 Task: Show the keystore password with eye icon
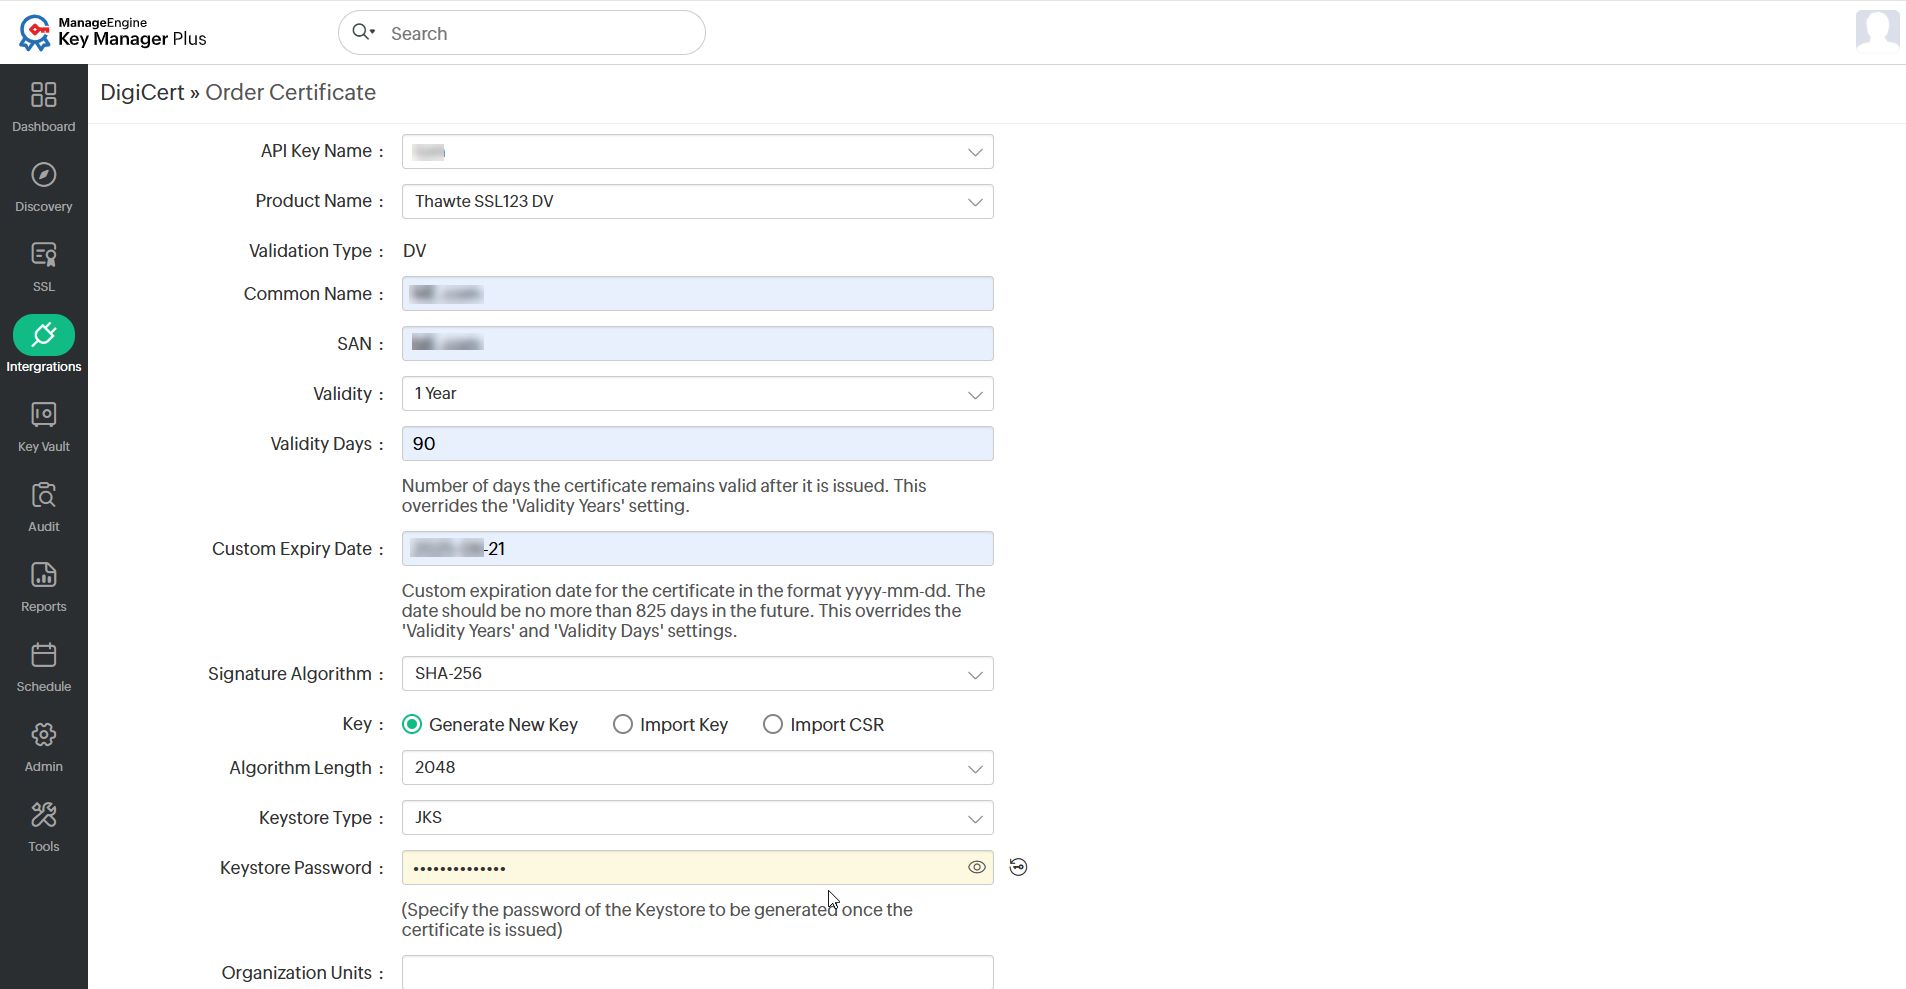tap(977, 867)
